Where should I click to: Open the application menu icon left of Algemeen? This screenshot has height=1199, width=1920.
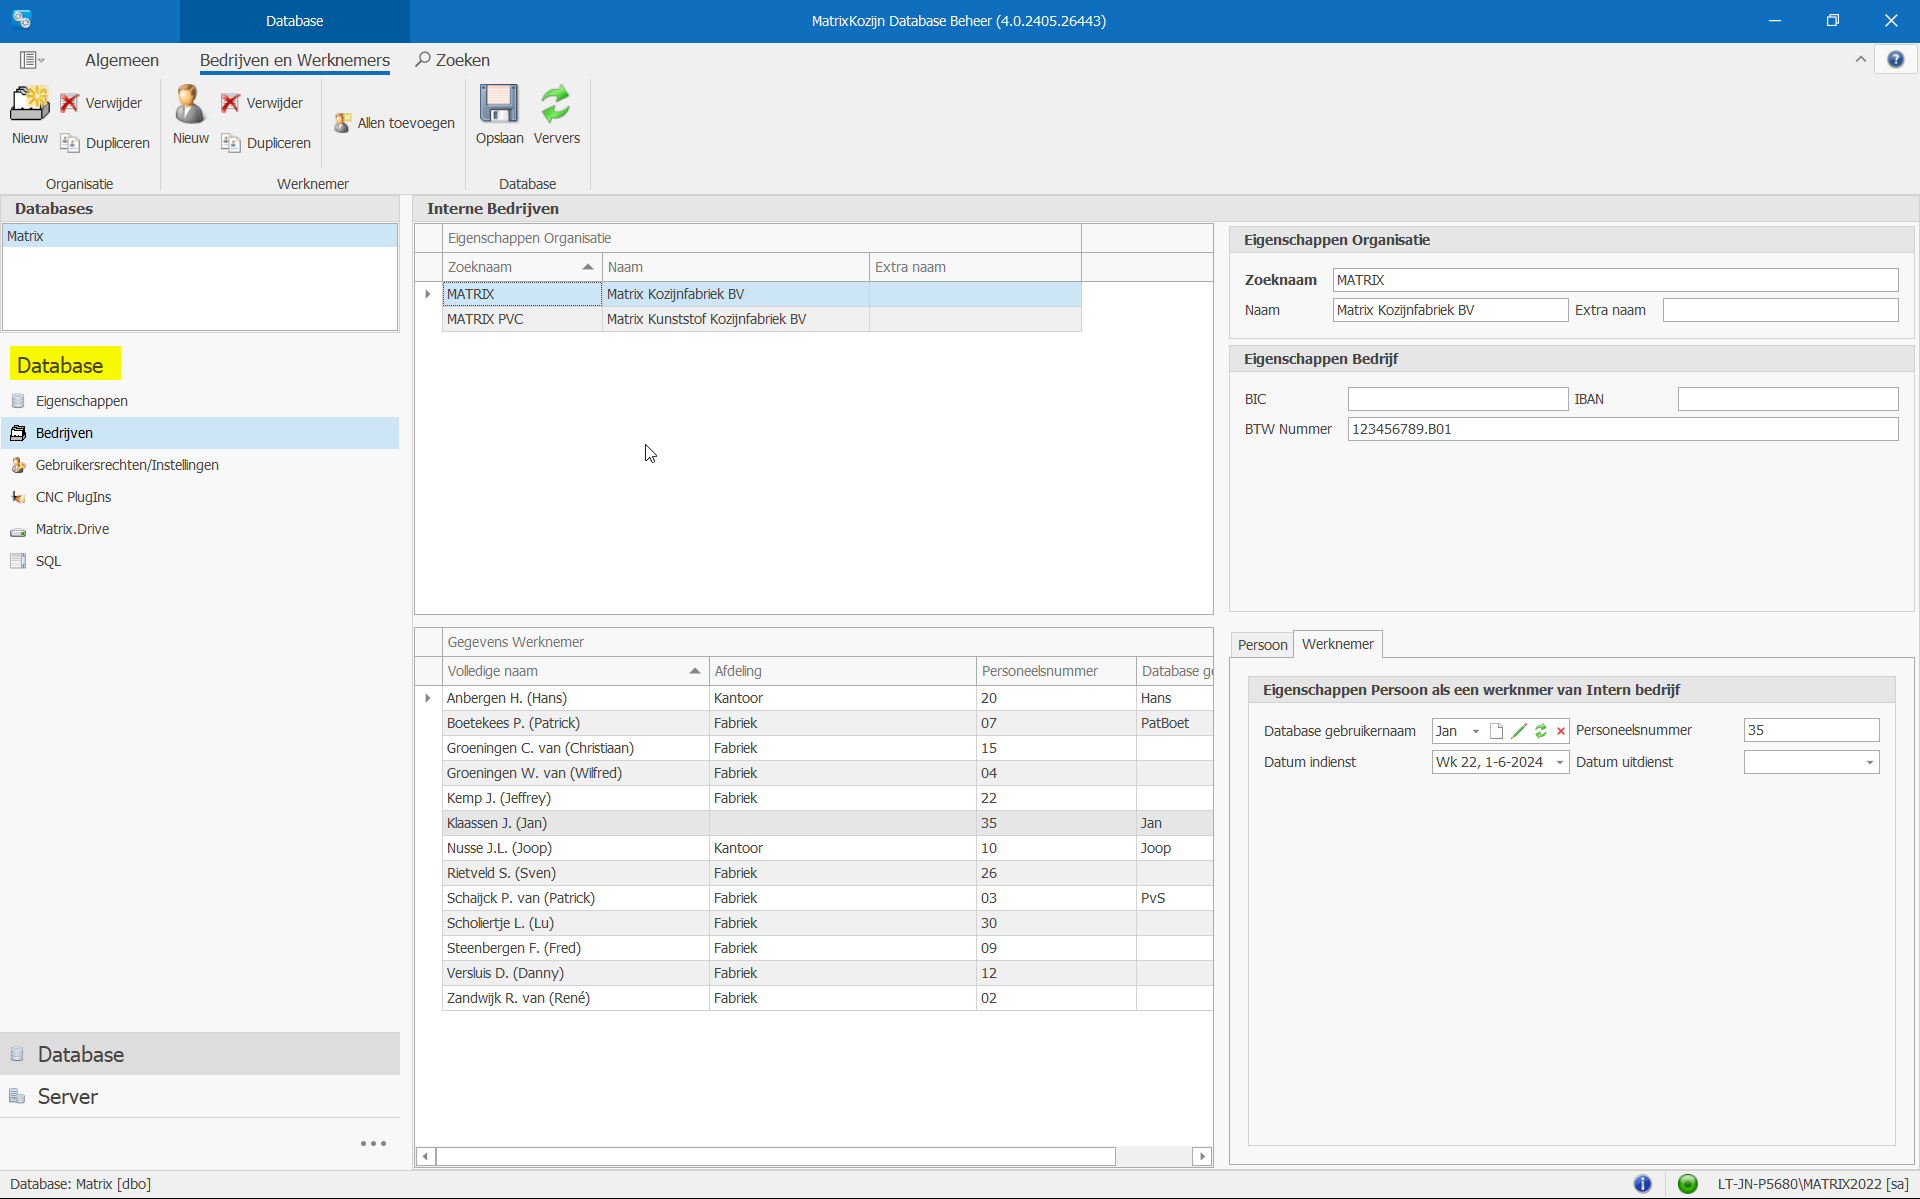32,60
